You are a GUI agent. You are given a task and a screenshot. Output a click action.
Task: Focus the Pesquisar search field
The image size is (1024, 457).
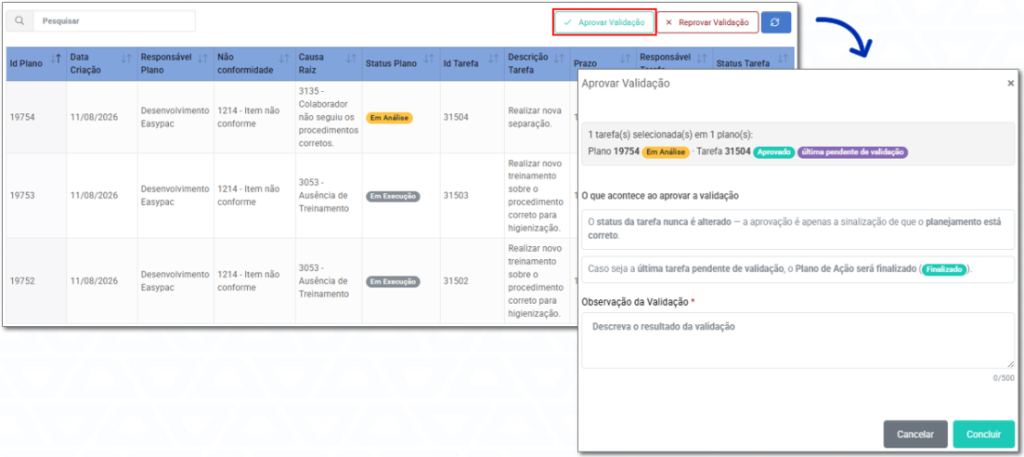coord(114,21)
